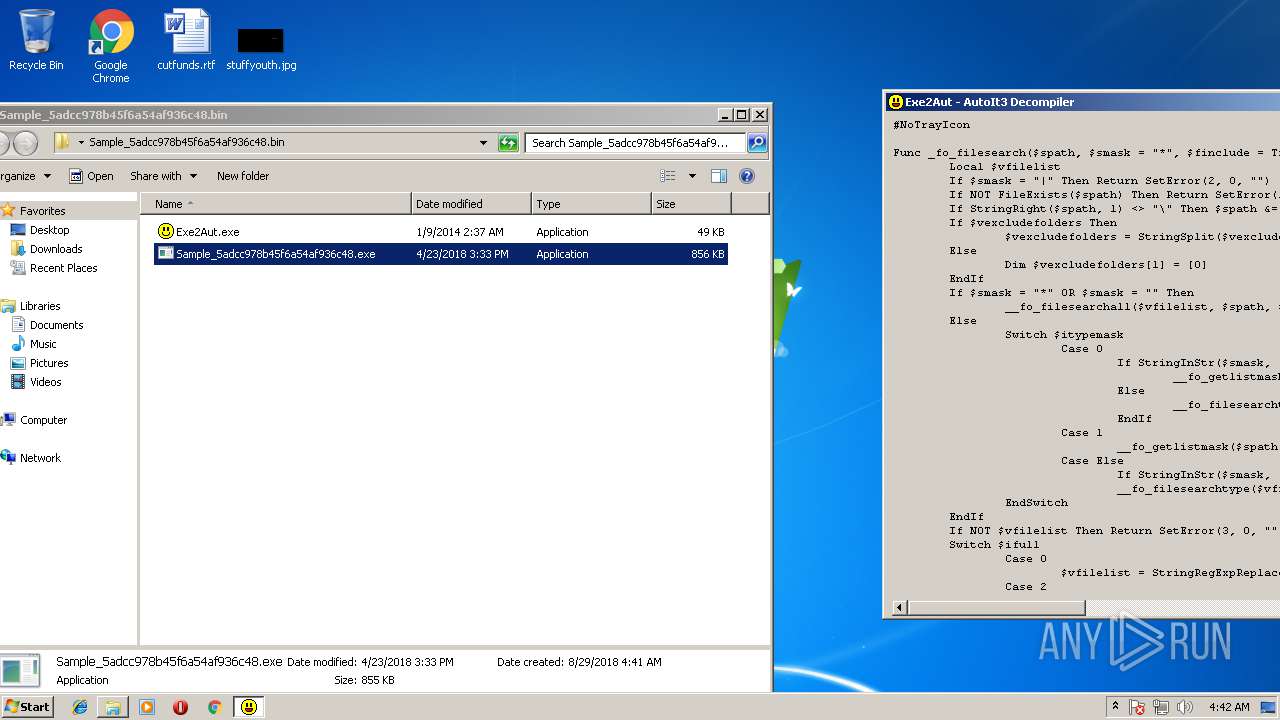The image size is (1280, 720).
Task: Click the Chrome taskbar icon
Action: click(x=214, y=707)
